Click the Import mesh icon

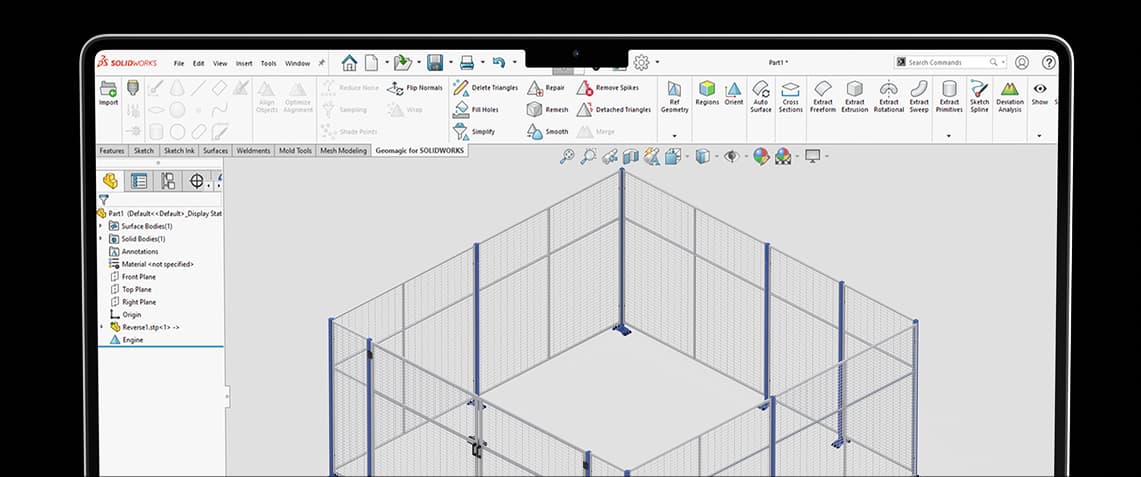point(108,93)
